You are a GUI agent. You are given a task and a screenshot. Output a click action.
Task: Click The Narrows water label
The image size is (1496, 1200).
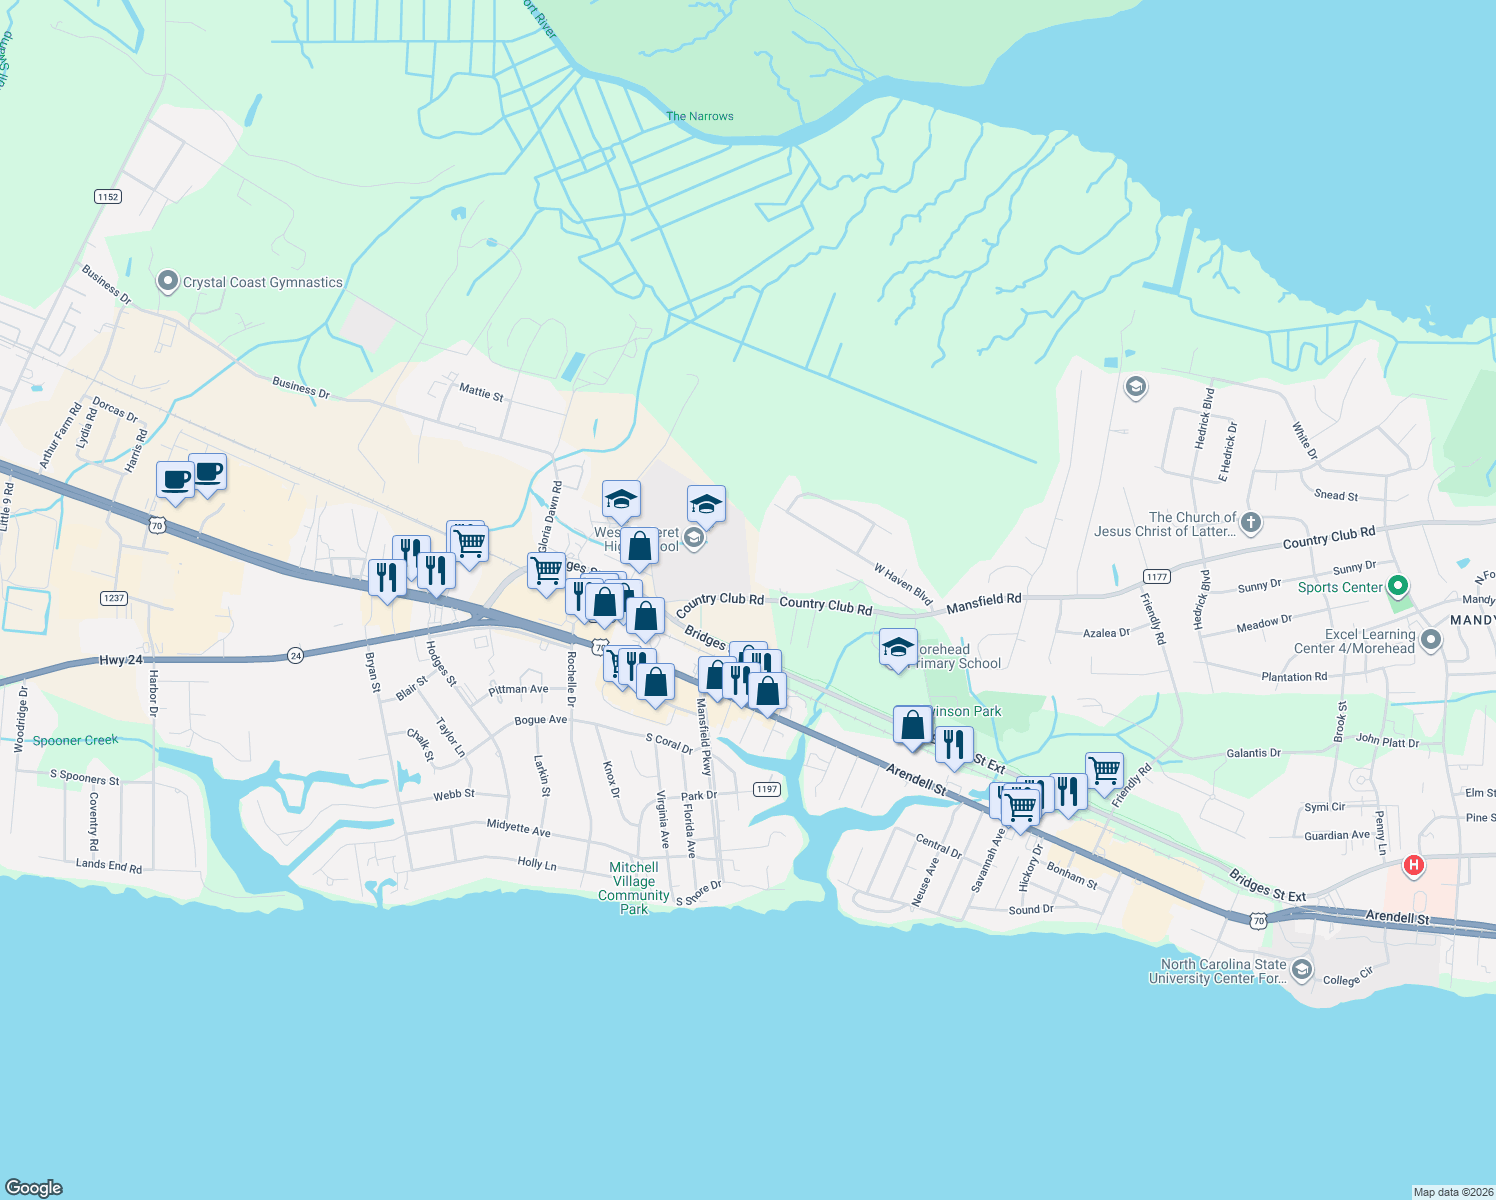700,116
